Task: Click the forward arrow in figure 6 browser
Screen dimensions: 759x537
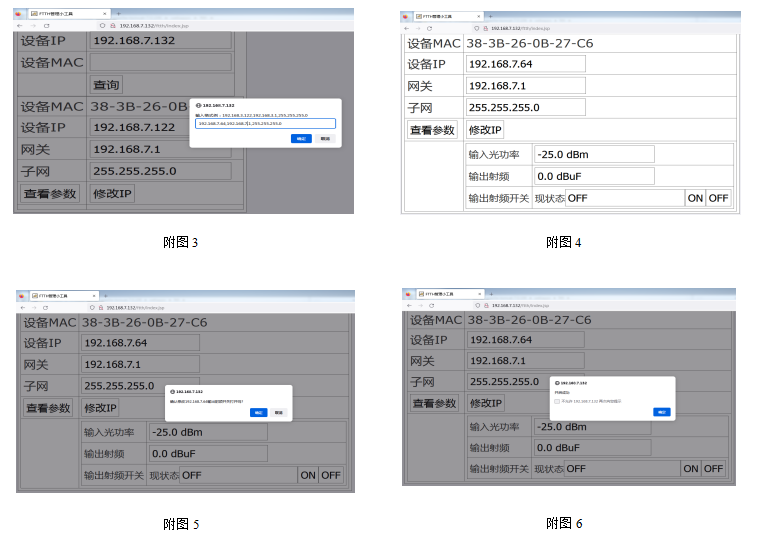Action: click(x=419, y=306)
